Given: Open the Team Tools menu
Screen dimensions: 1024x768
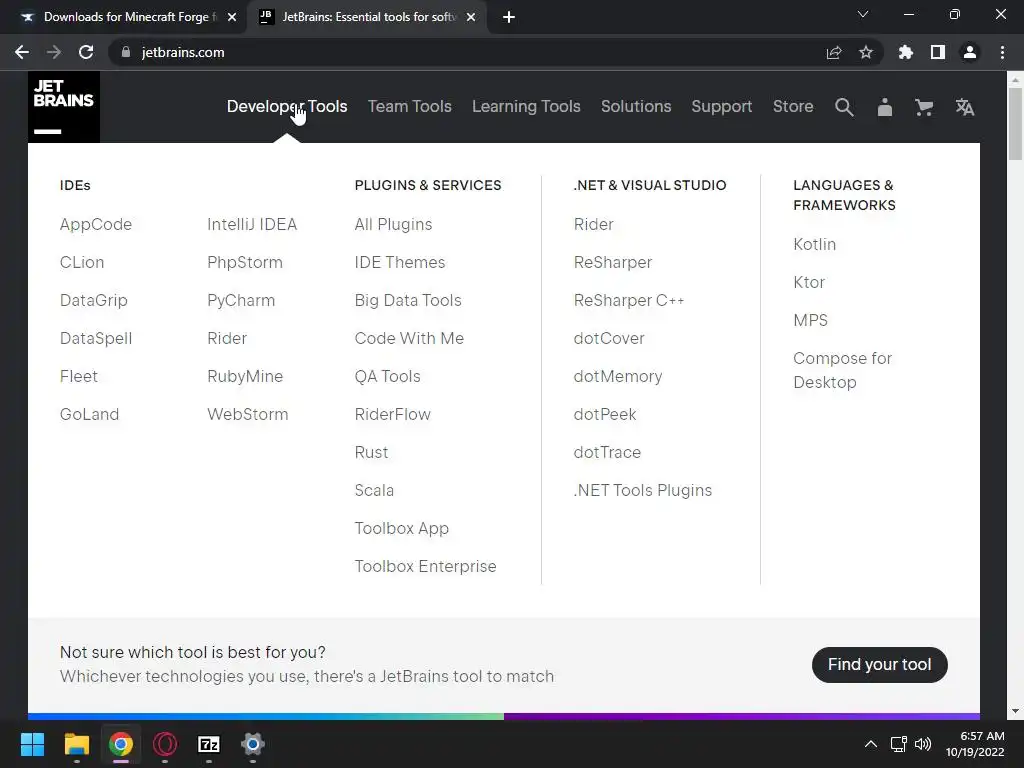Looking at the screenshot, I should pos(409,106).
